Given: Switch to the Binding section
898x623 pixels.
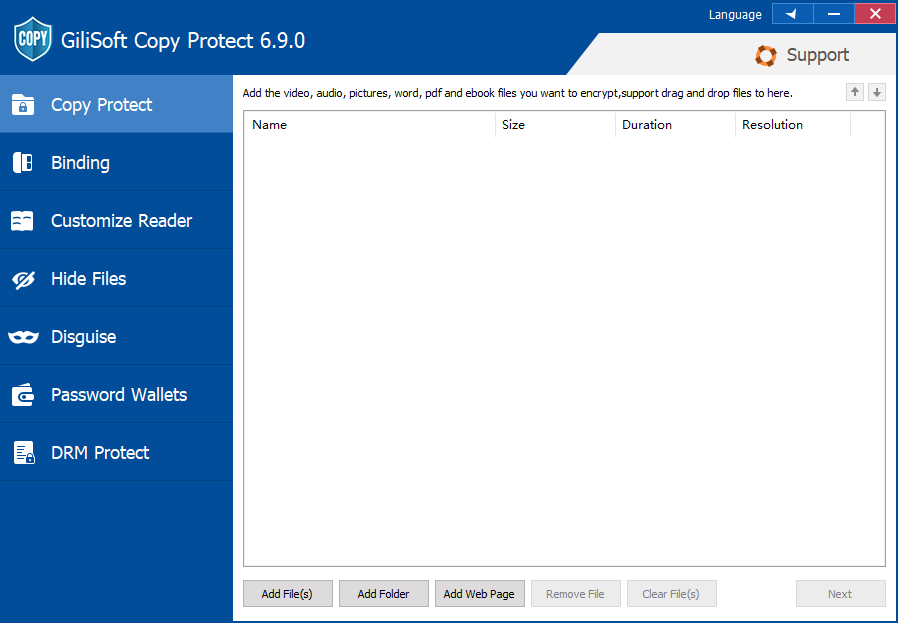Looking at the screenshot, I should coord(116,163).
